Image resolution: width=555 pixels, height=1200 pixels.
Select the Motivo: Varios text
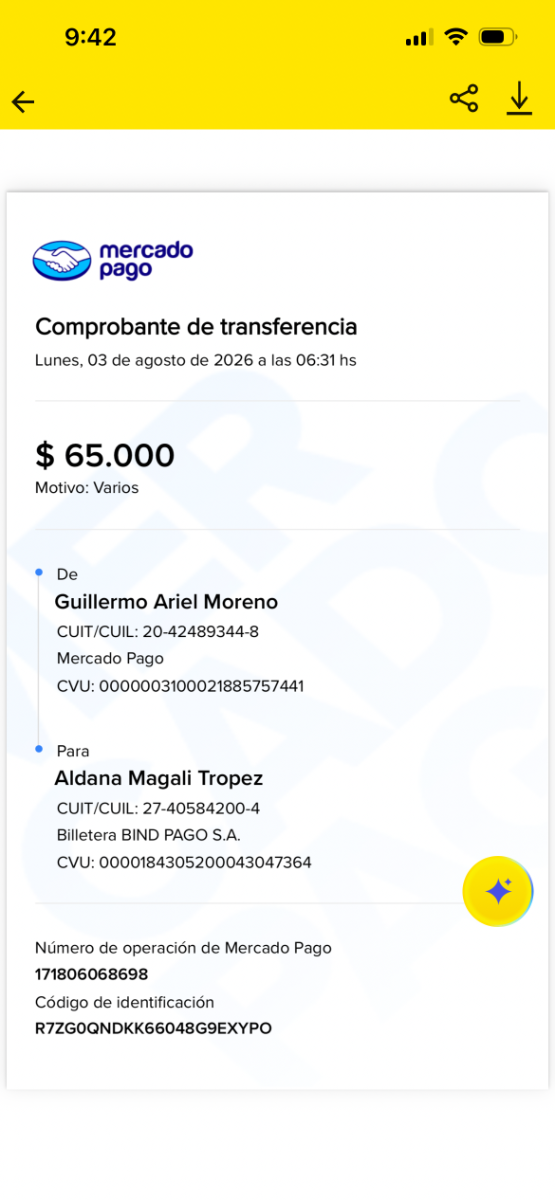(87, 488)
